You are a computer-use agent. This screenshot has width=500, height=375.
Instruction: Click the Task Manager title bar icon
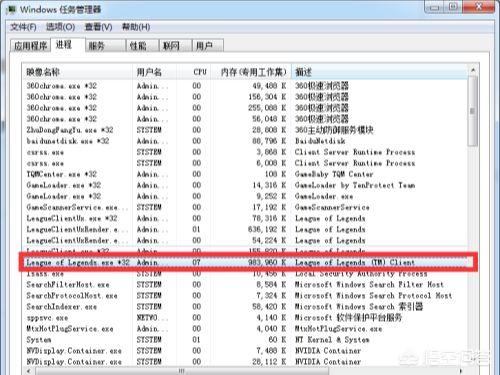coord(11,9)
